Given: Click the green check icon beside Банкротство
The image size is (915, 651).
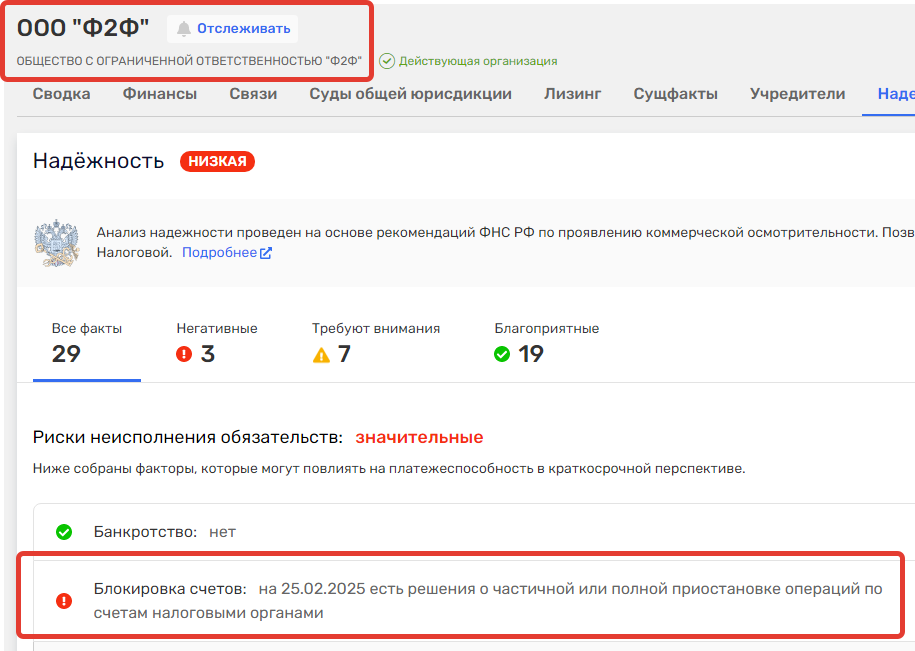Looking at the screenshot, I should [x=64, y=532].
